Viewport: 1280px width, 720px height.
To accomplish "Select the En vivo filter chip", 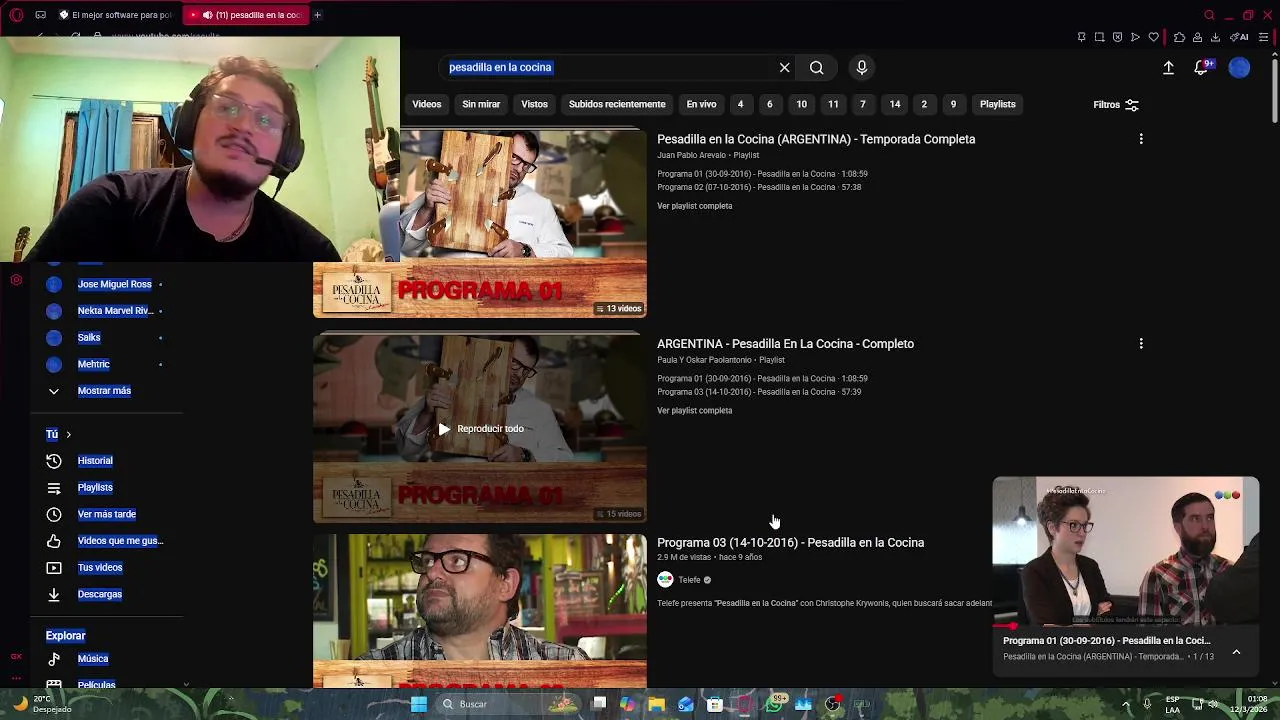I will tap(701, 104).
